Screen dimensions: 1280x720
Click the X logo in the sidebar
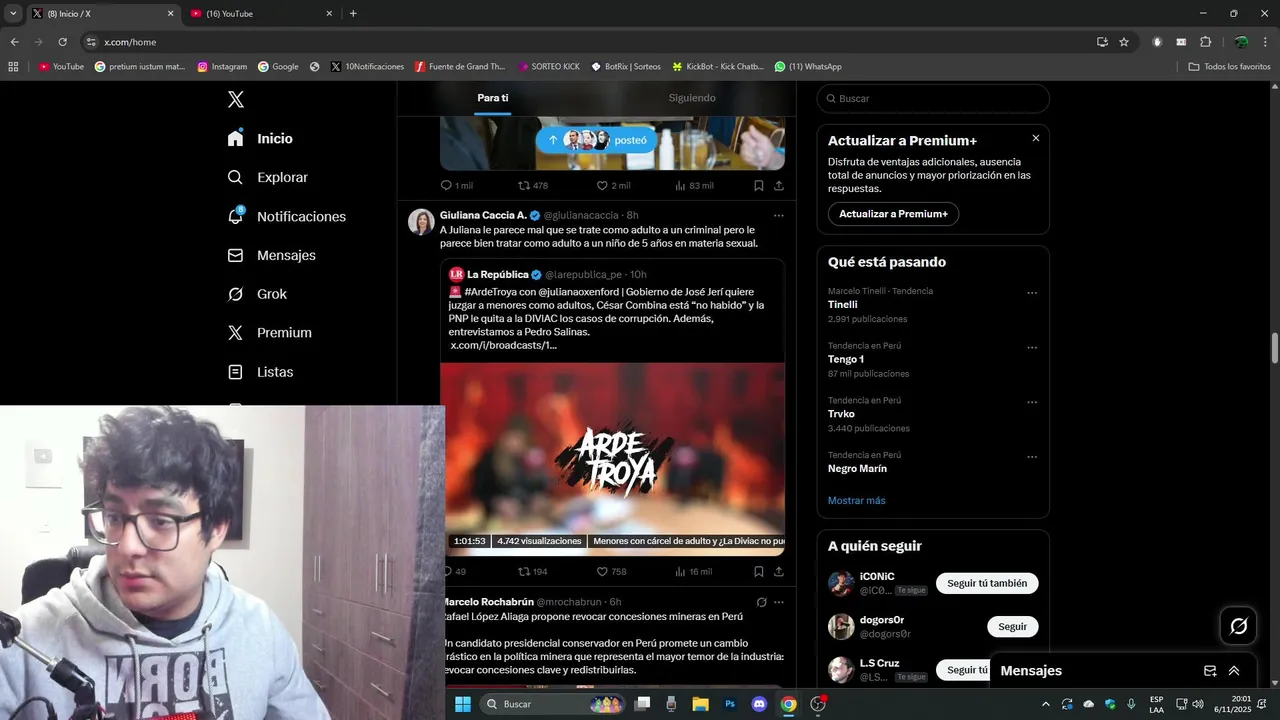point(236,99)
